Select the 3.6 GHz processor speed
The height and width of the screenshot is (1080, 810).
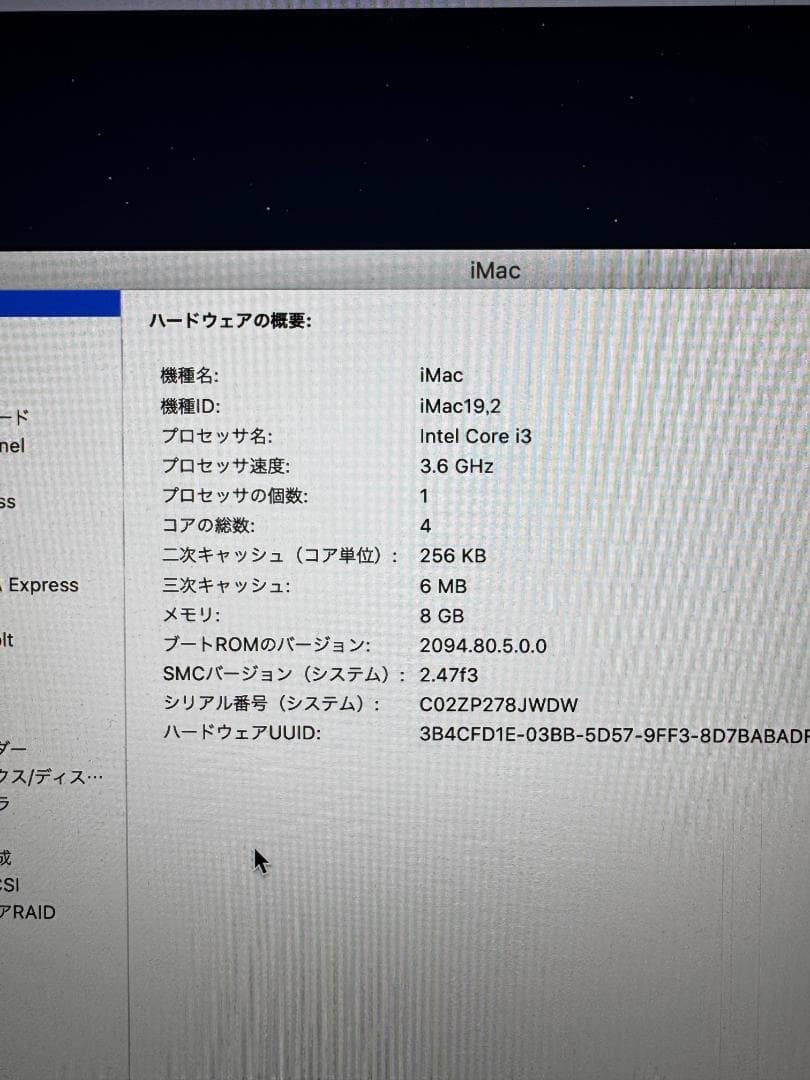click(456, 466)
